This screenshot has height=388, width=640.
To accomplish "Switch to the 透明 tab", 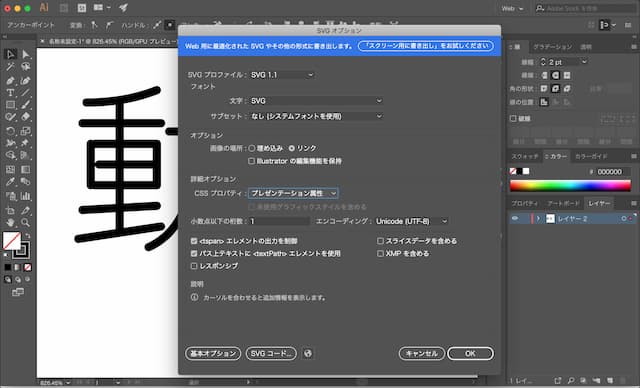I will point(586,47).
